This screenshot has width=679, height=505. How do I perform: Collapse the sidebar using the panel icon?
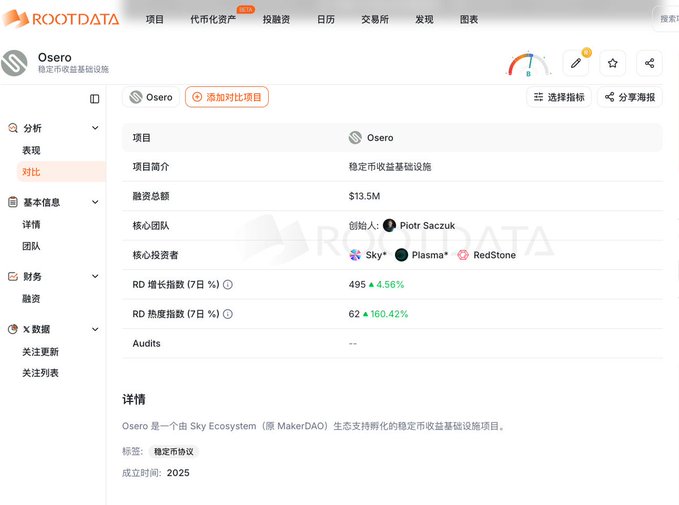pos(94,99)
